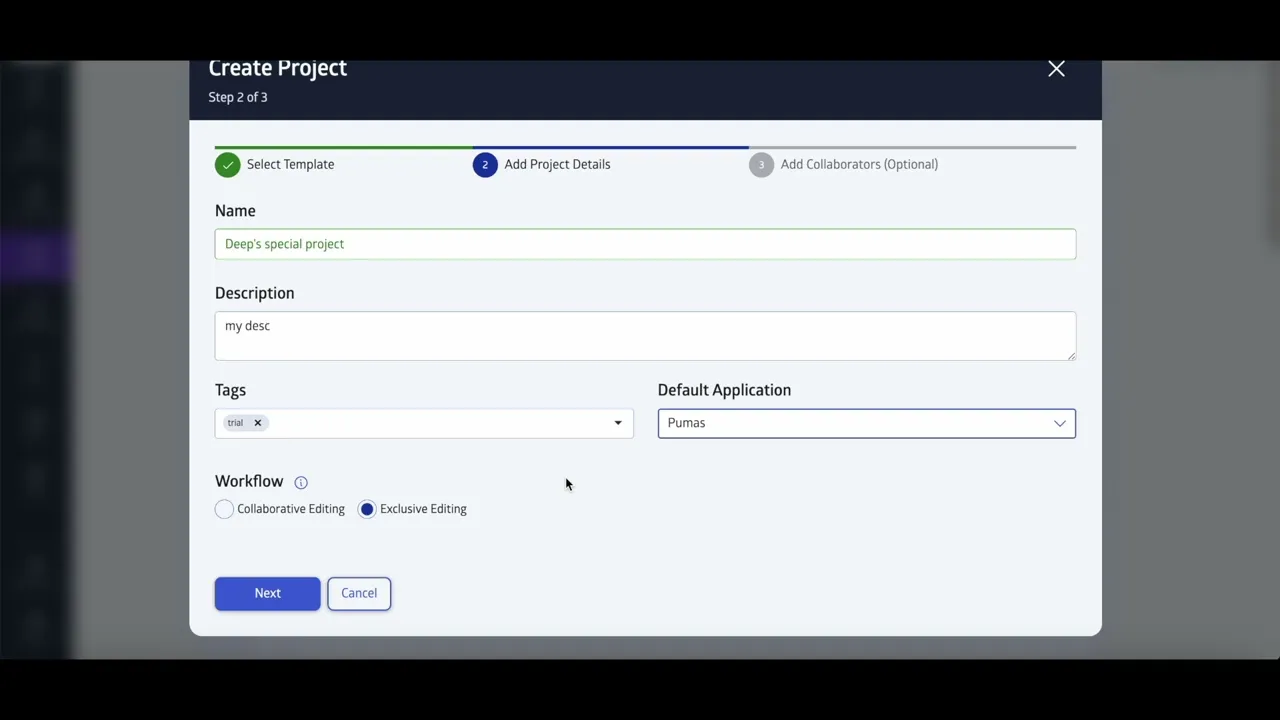Click into the Name input field
This screenshot has height=720, width=1280.
coord(645,244)
